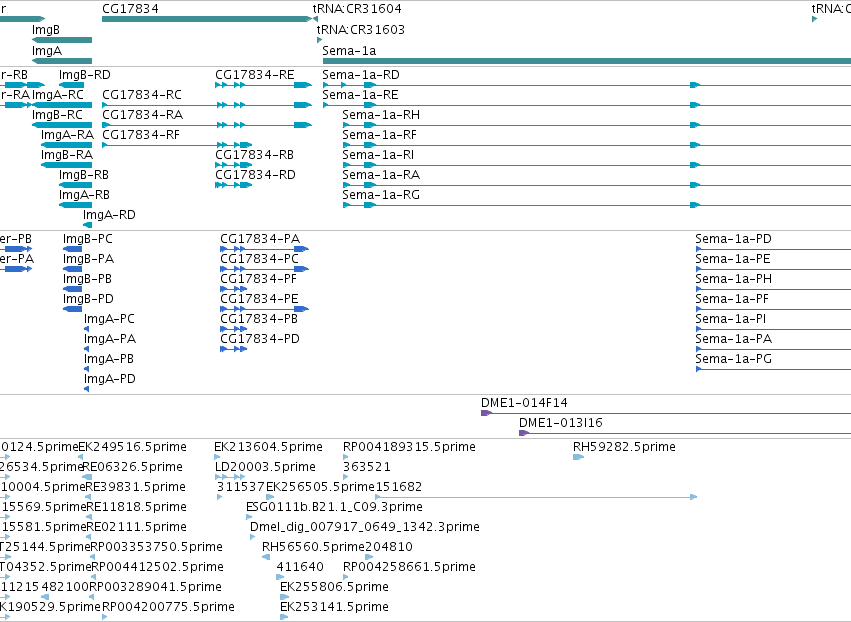Image resolution: width=851 pixels, height=622 pixels.
Task: Click transcript Sema-1a-RI label
Action: coord(378,155)
